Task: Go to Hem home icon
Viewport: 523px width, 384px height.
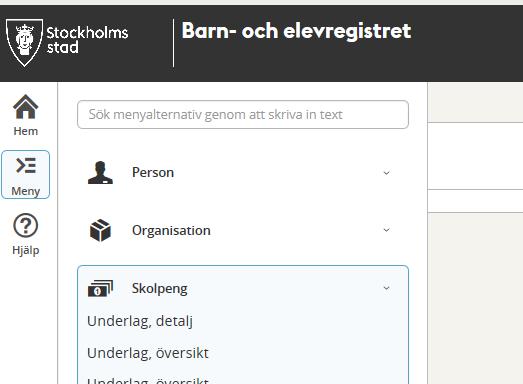Action: [26, 107]
